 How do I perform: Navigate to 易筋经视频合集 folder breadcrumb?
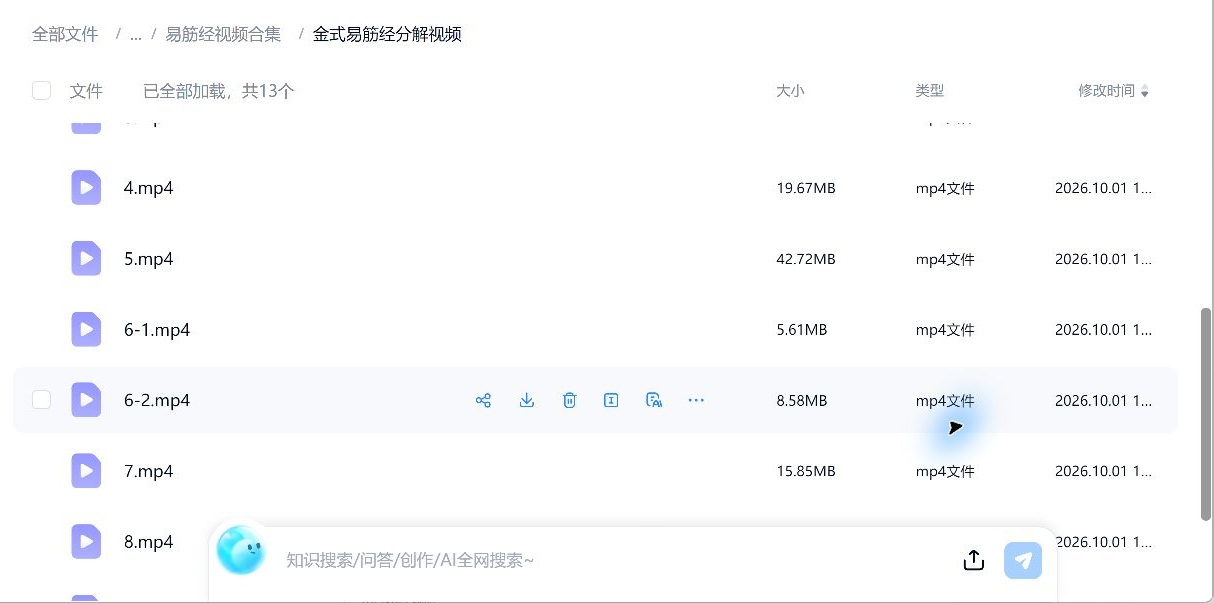pyautogui.click(x=223, y=34)
